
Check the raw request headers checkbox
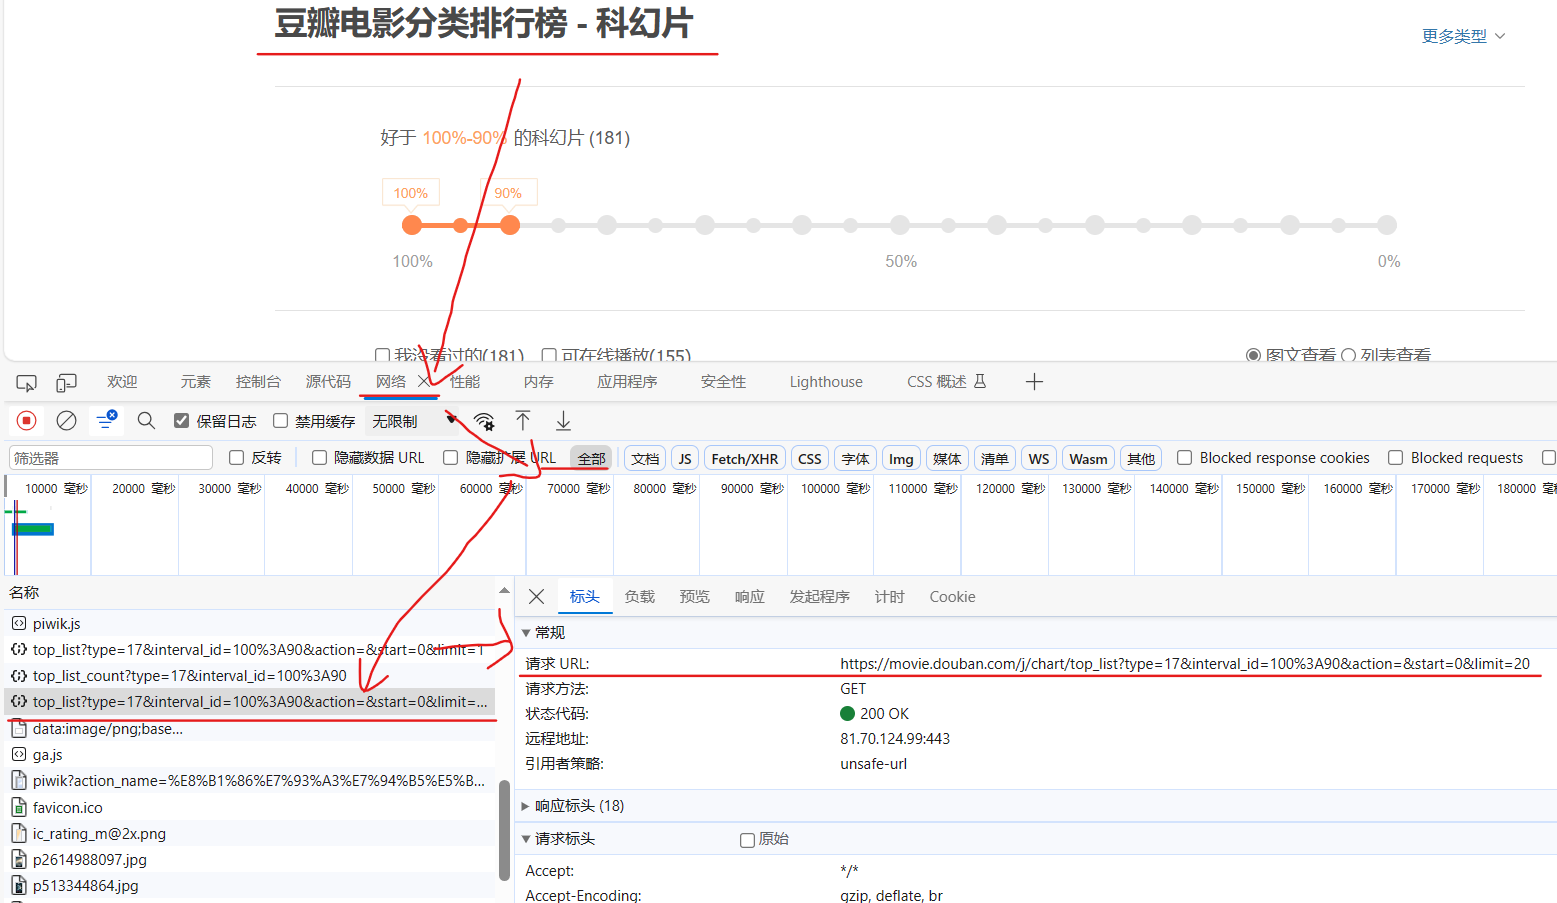pos(747,840)
